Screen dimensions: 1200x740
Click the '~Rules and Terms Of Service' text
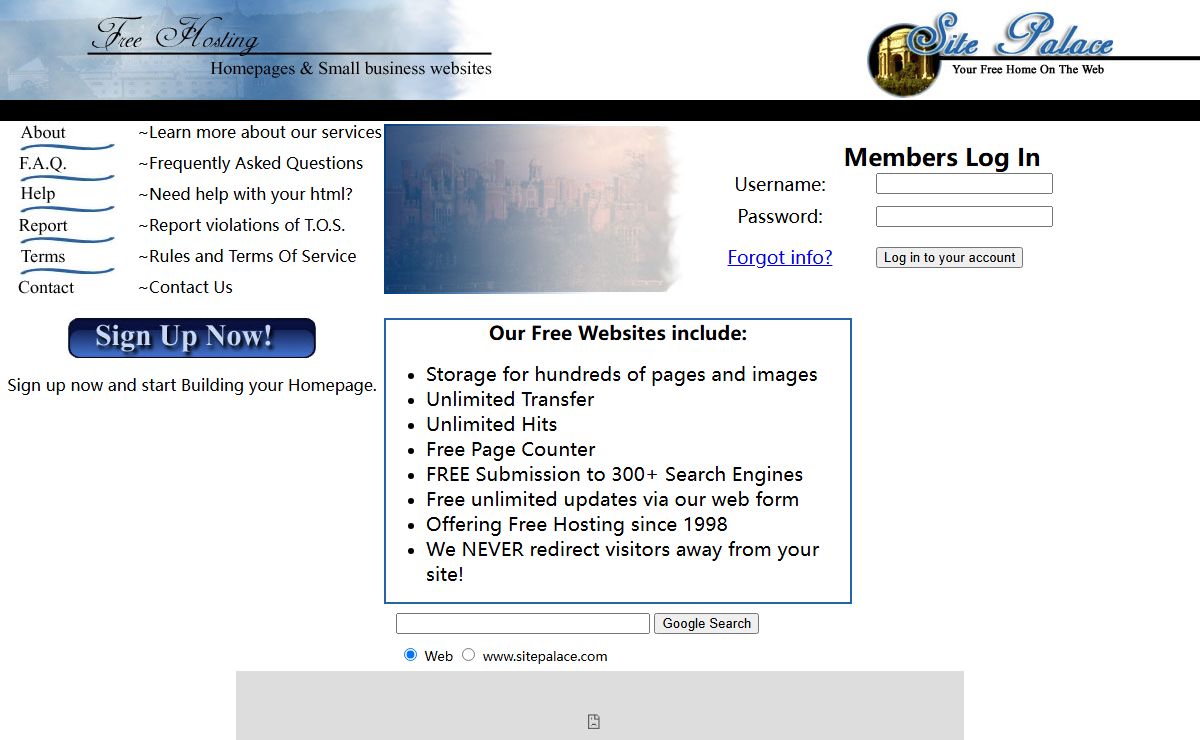click(x=247, y=256)
